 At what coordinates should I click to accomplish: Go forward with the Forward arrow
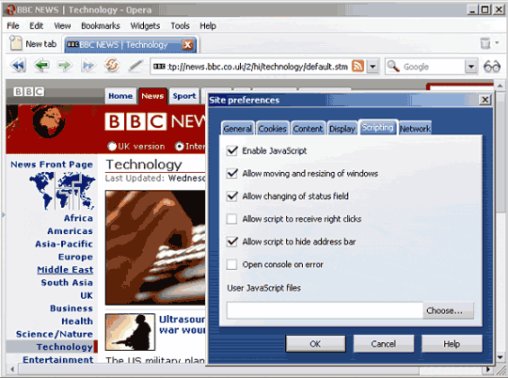[65, 65]
